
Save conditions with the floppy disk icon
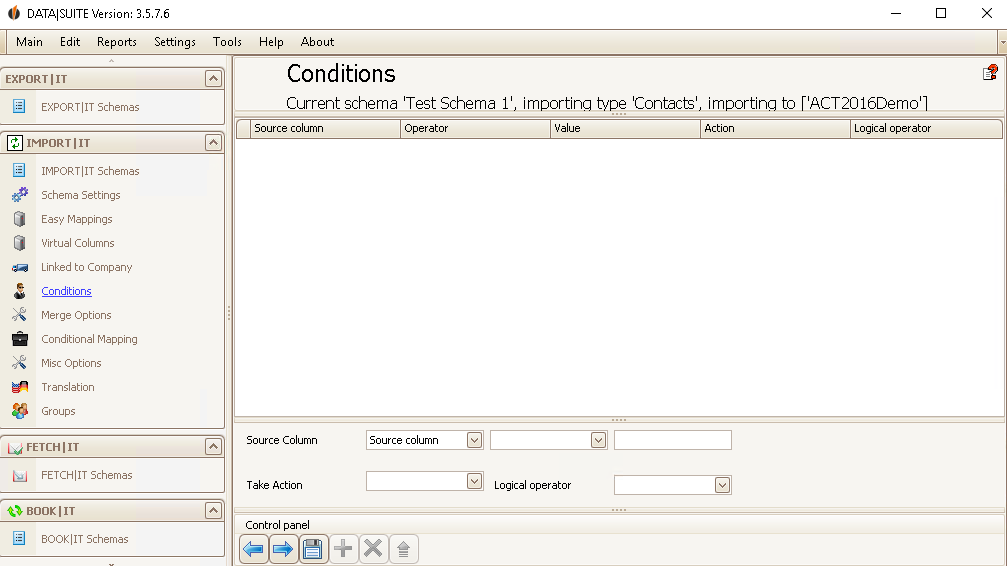click(313, 549)
